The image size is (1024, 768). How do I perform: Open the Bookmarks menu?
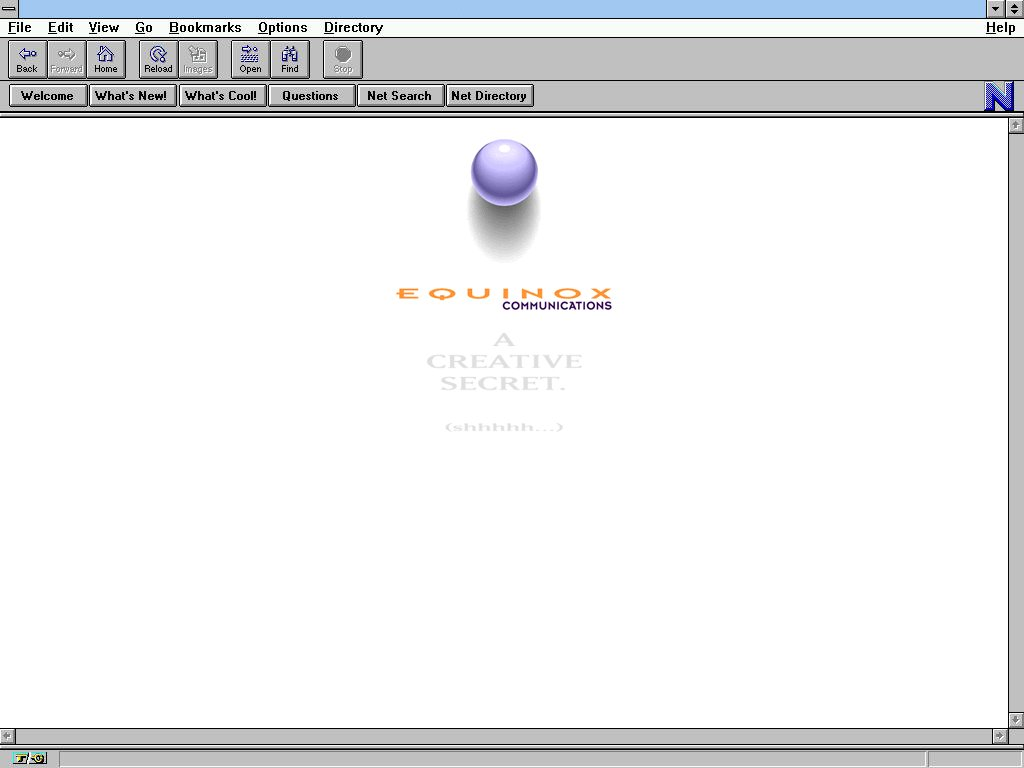click(x=205, y=28)
